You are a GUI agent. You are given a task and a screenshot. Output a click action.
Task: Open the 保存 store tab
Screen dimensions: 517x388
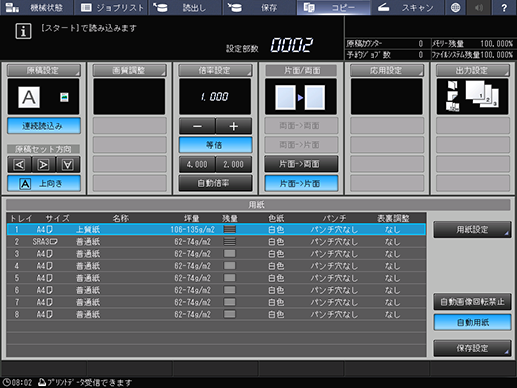[259, 7]
